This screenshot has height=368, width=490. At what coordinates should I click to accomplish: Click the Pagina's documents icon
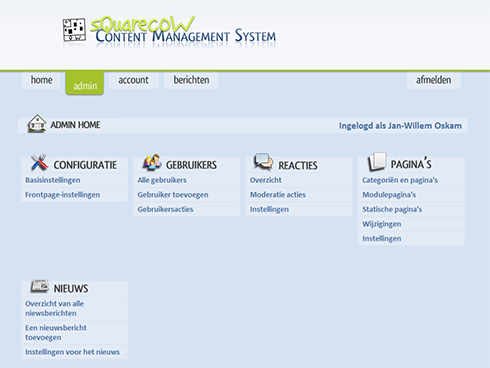pyautogui.click(x=377, y=162)
